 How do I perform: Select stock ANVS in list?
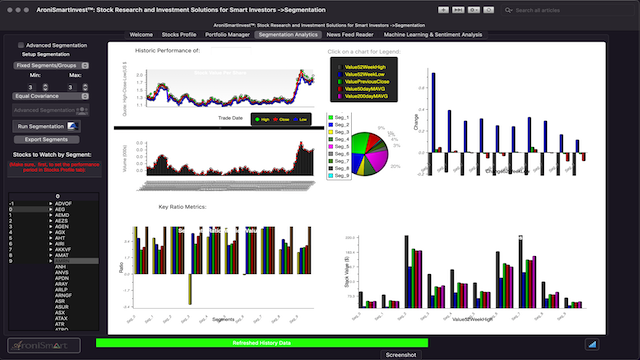[62, 272]
